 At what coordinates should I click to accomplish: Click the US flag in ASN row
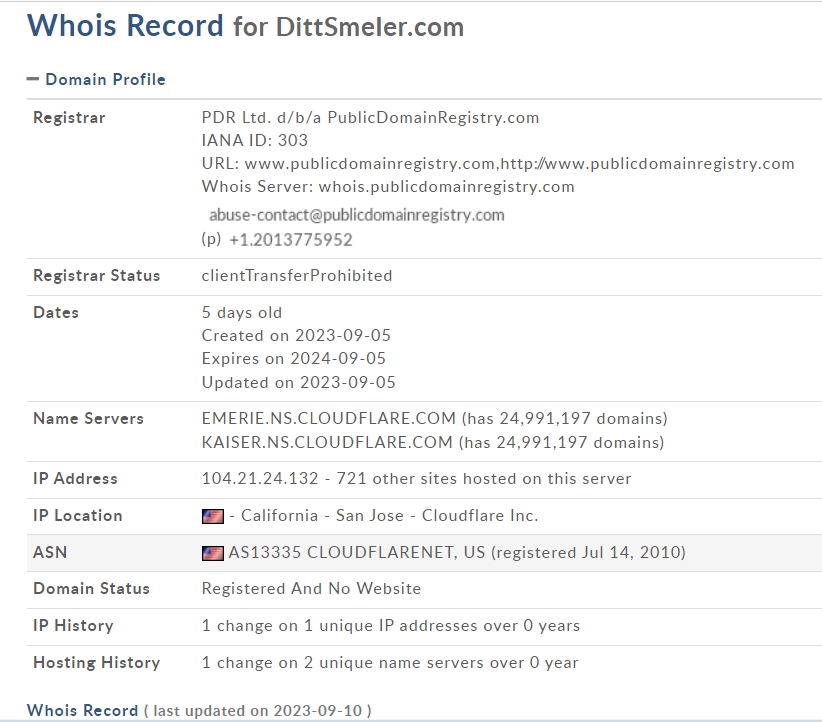point(212,553)
